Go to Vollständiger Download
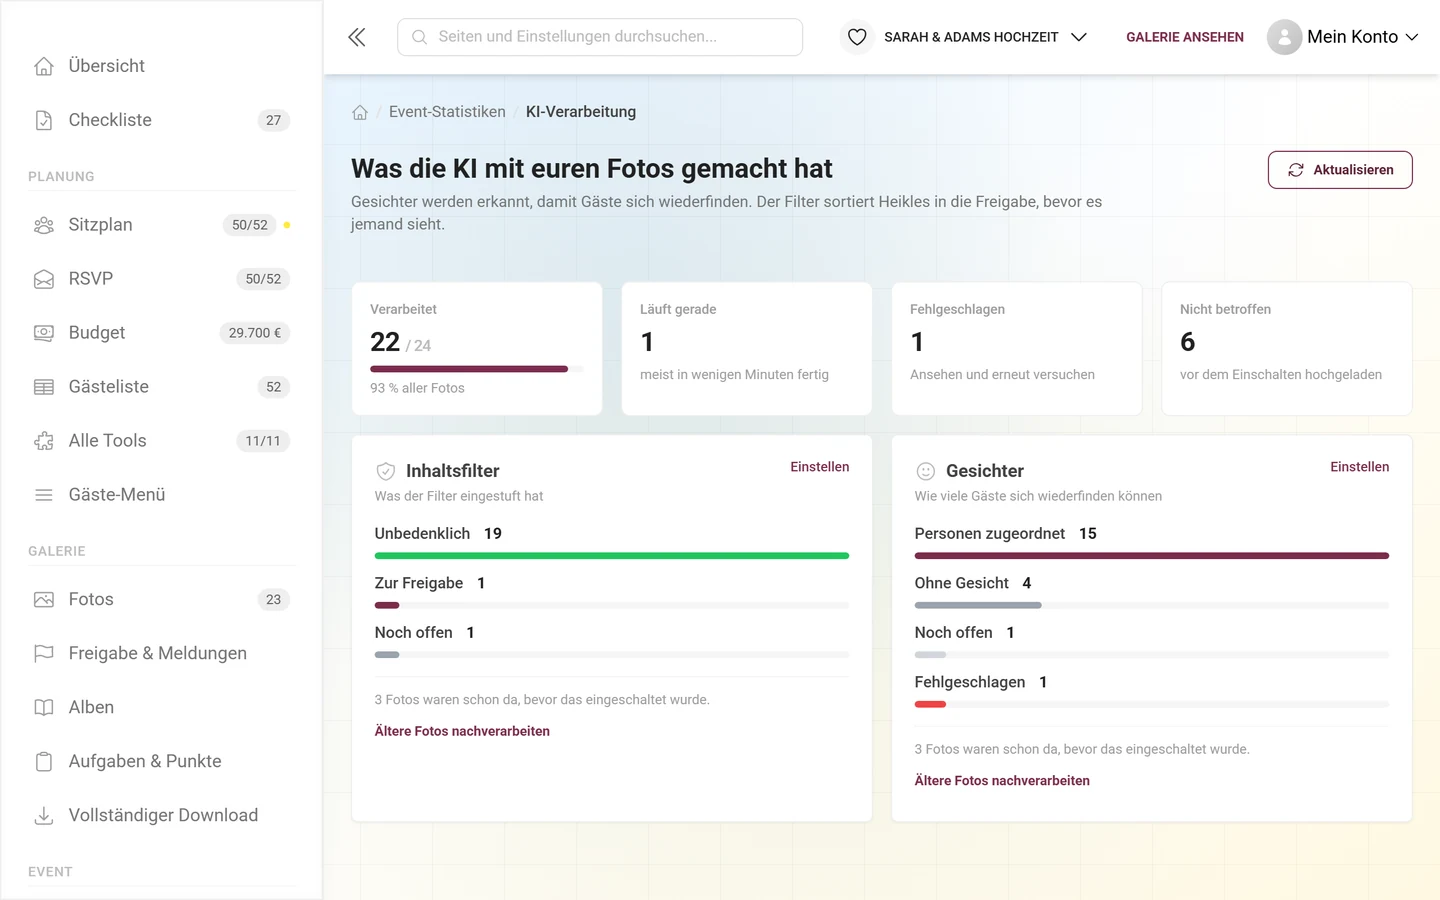This screenshot has width=1440, height=900. [161, 816]
